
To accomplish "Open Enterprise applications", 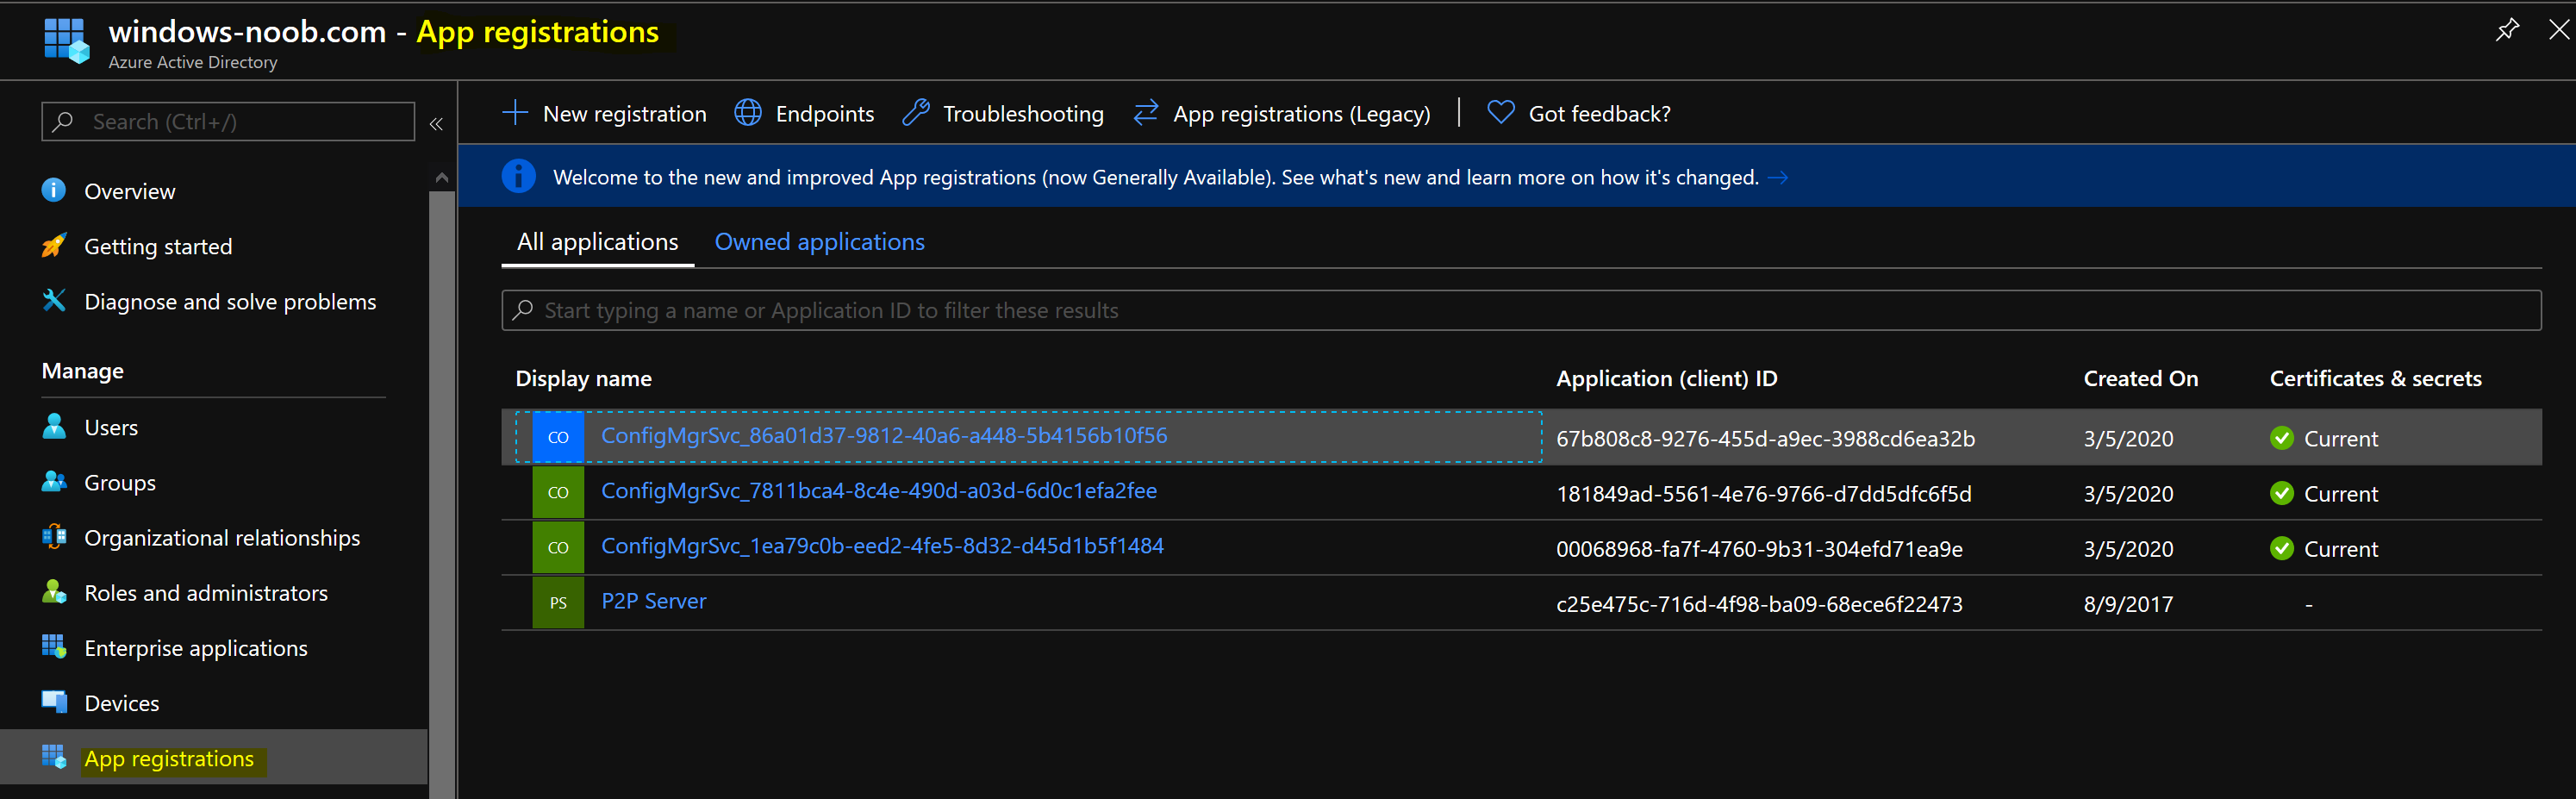I will [196, 648].
